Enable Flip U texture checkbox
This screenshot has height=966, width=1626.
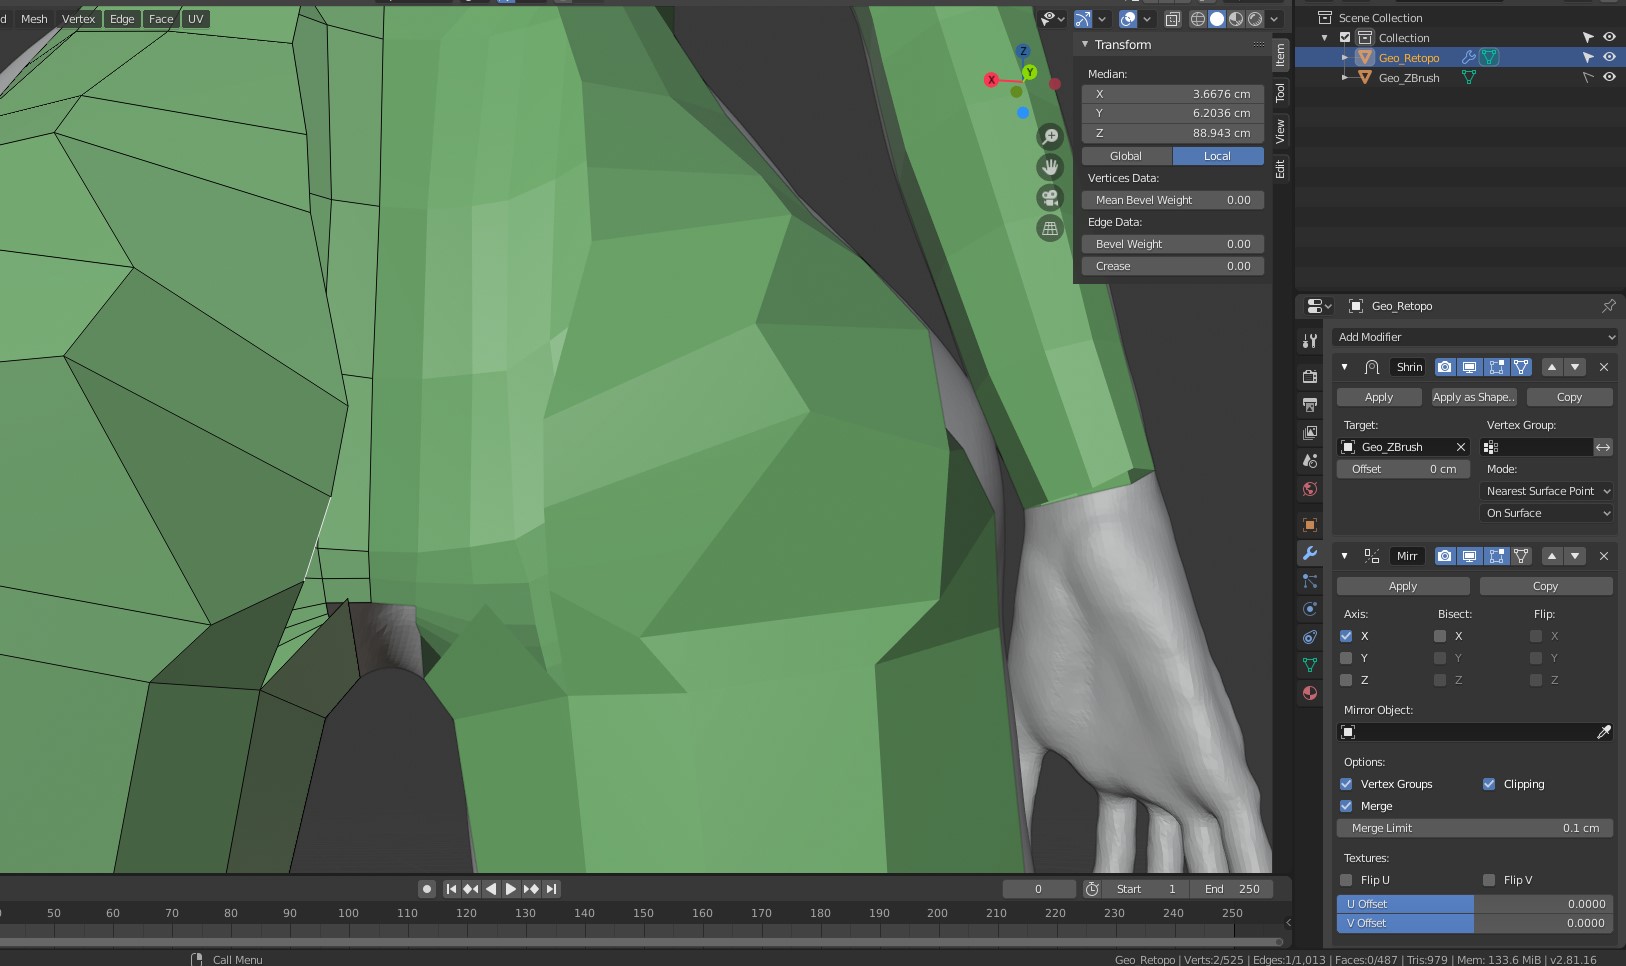click(x=1346, y=880)
